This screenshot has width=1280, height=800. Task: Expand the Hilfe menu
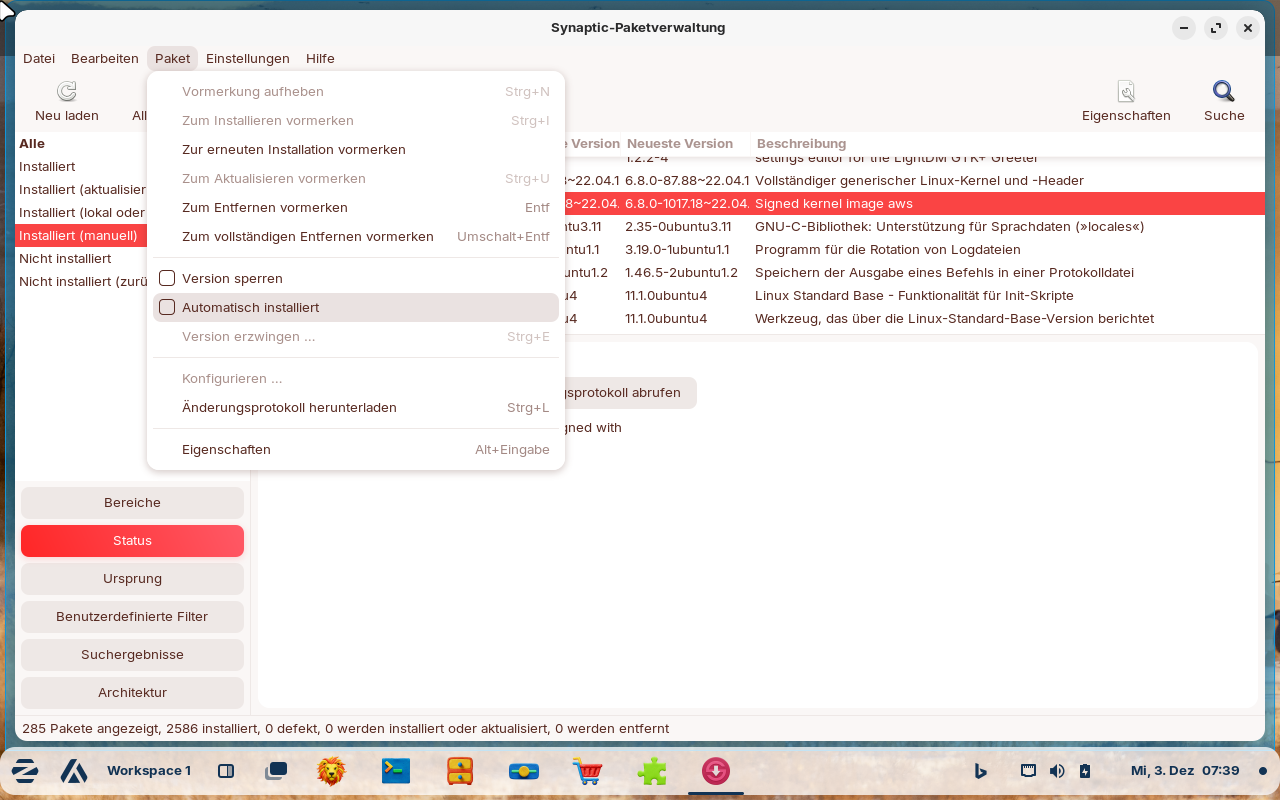click(x=320, y=59)
